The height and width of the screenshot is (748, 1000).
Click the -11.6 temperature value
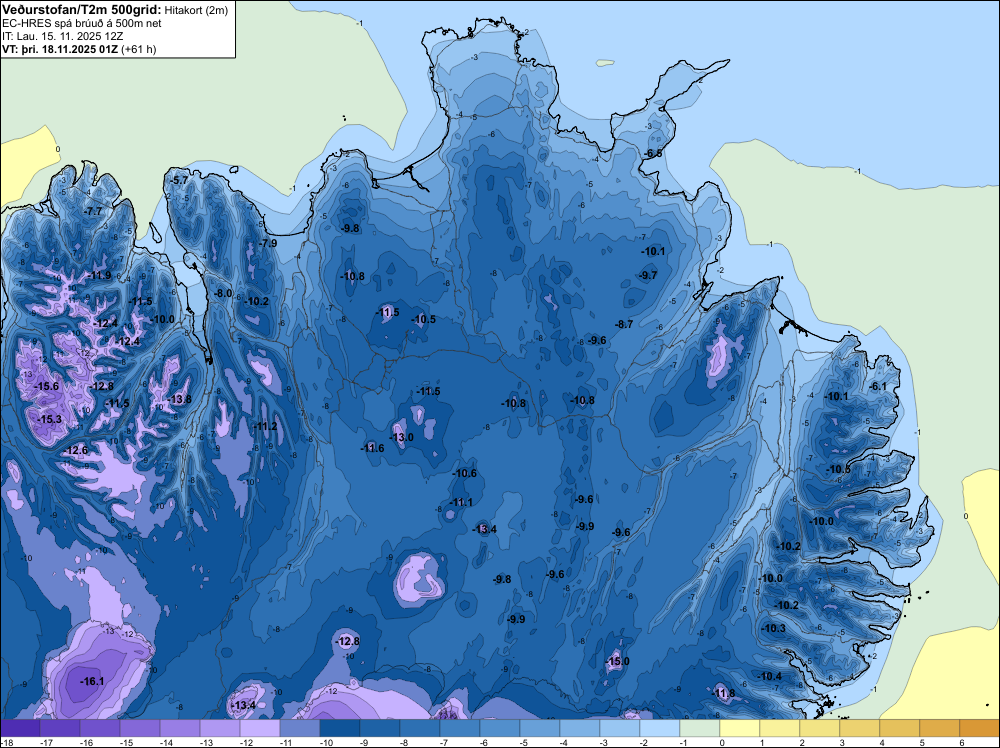(372, 448)
